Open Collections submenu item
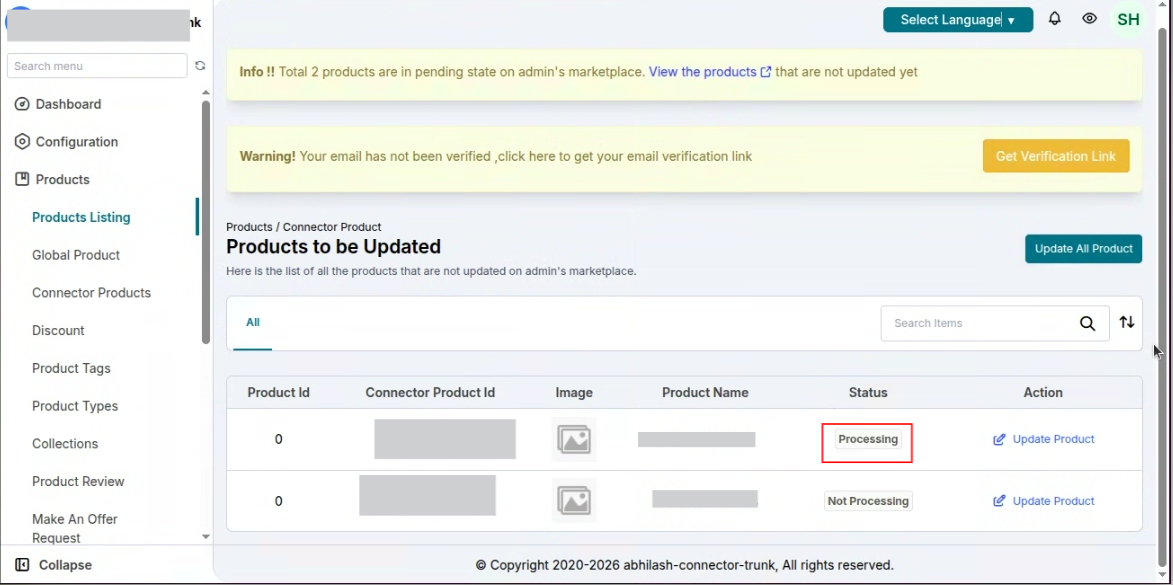 pyautogui.click(x=65, y=444)
